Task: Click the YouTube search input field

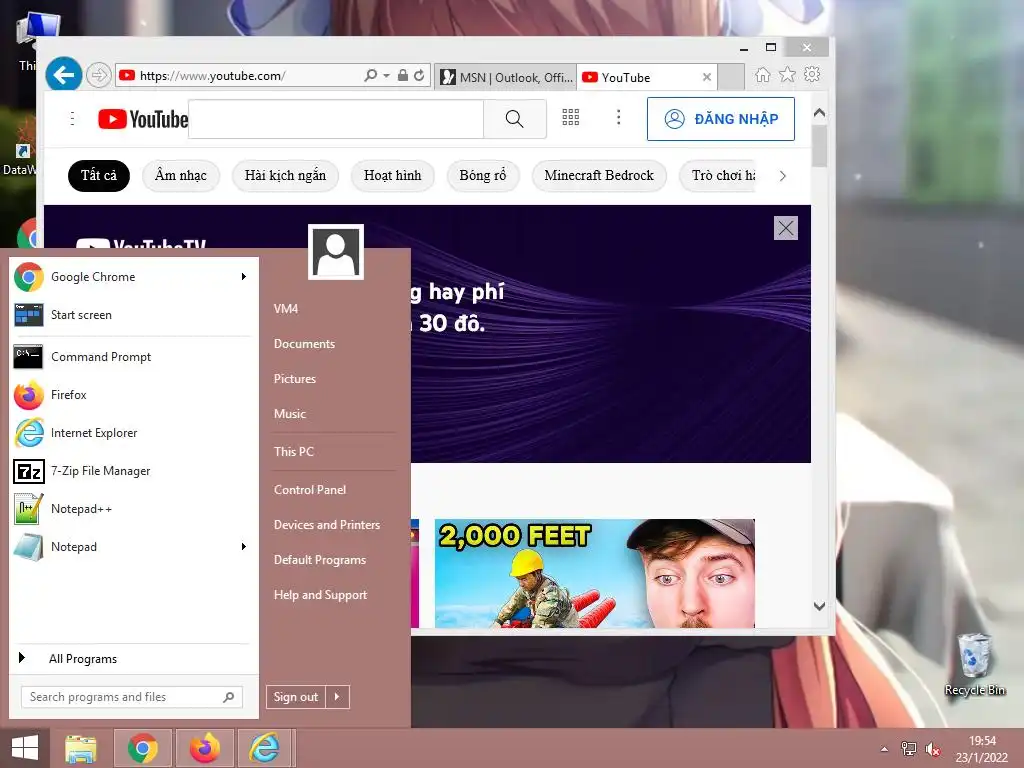Action: tap(336, 119)
